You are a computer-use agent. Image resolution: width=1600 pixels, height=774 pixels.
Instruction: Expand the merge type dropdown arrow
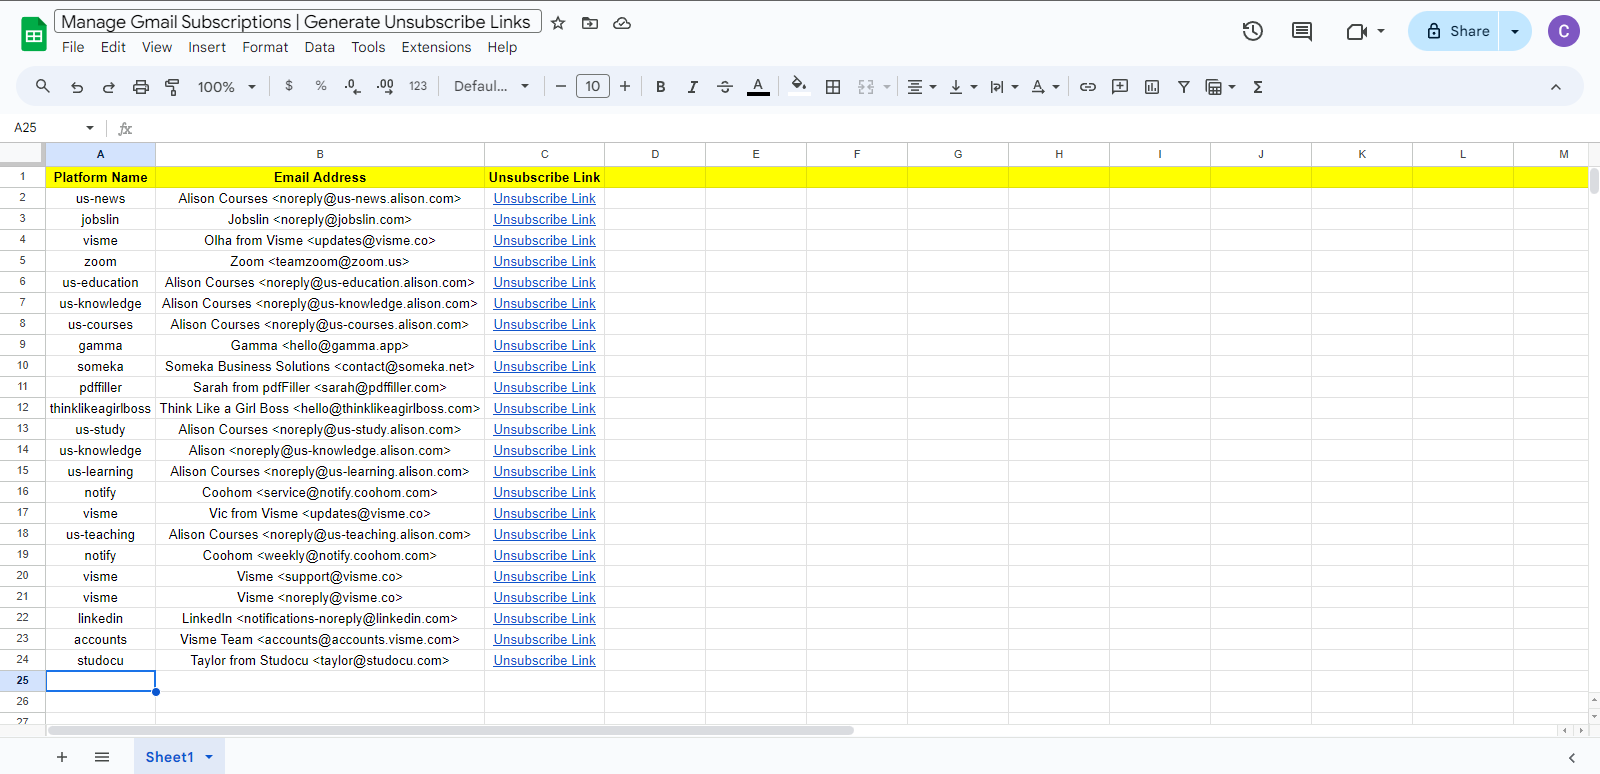tap(887, 87)
